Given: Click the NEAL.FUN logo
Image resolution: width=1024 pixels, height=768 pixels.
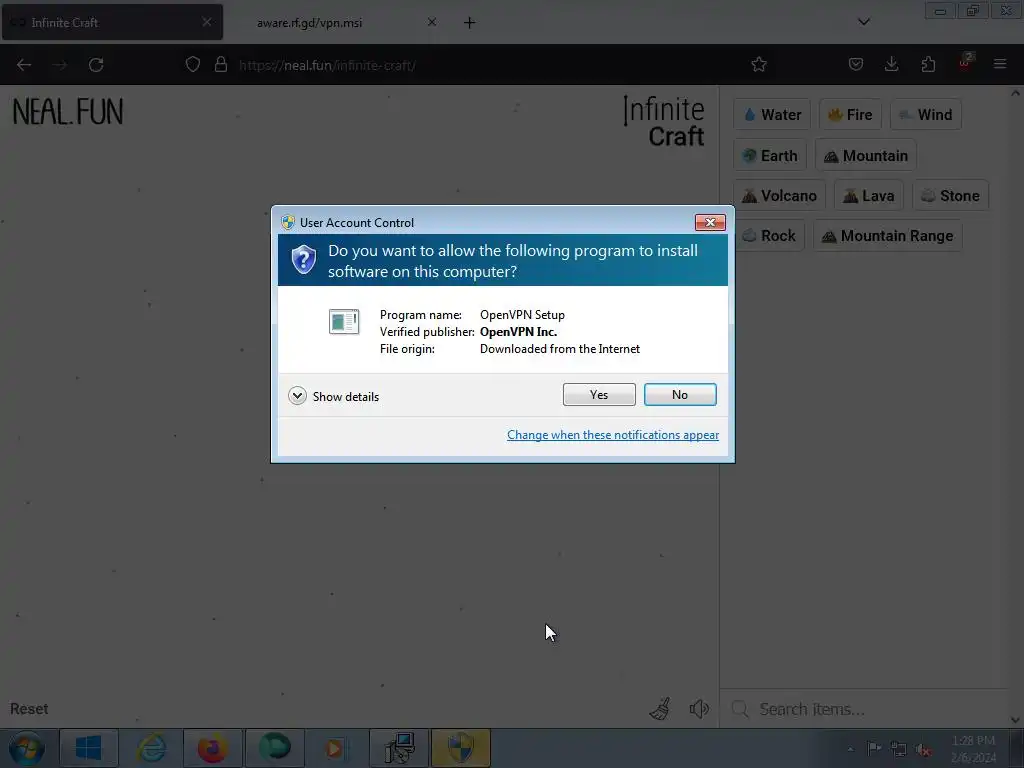Looking at the screenshot, I should pos(68,112).
